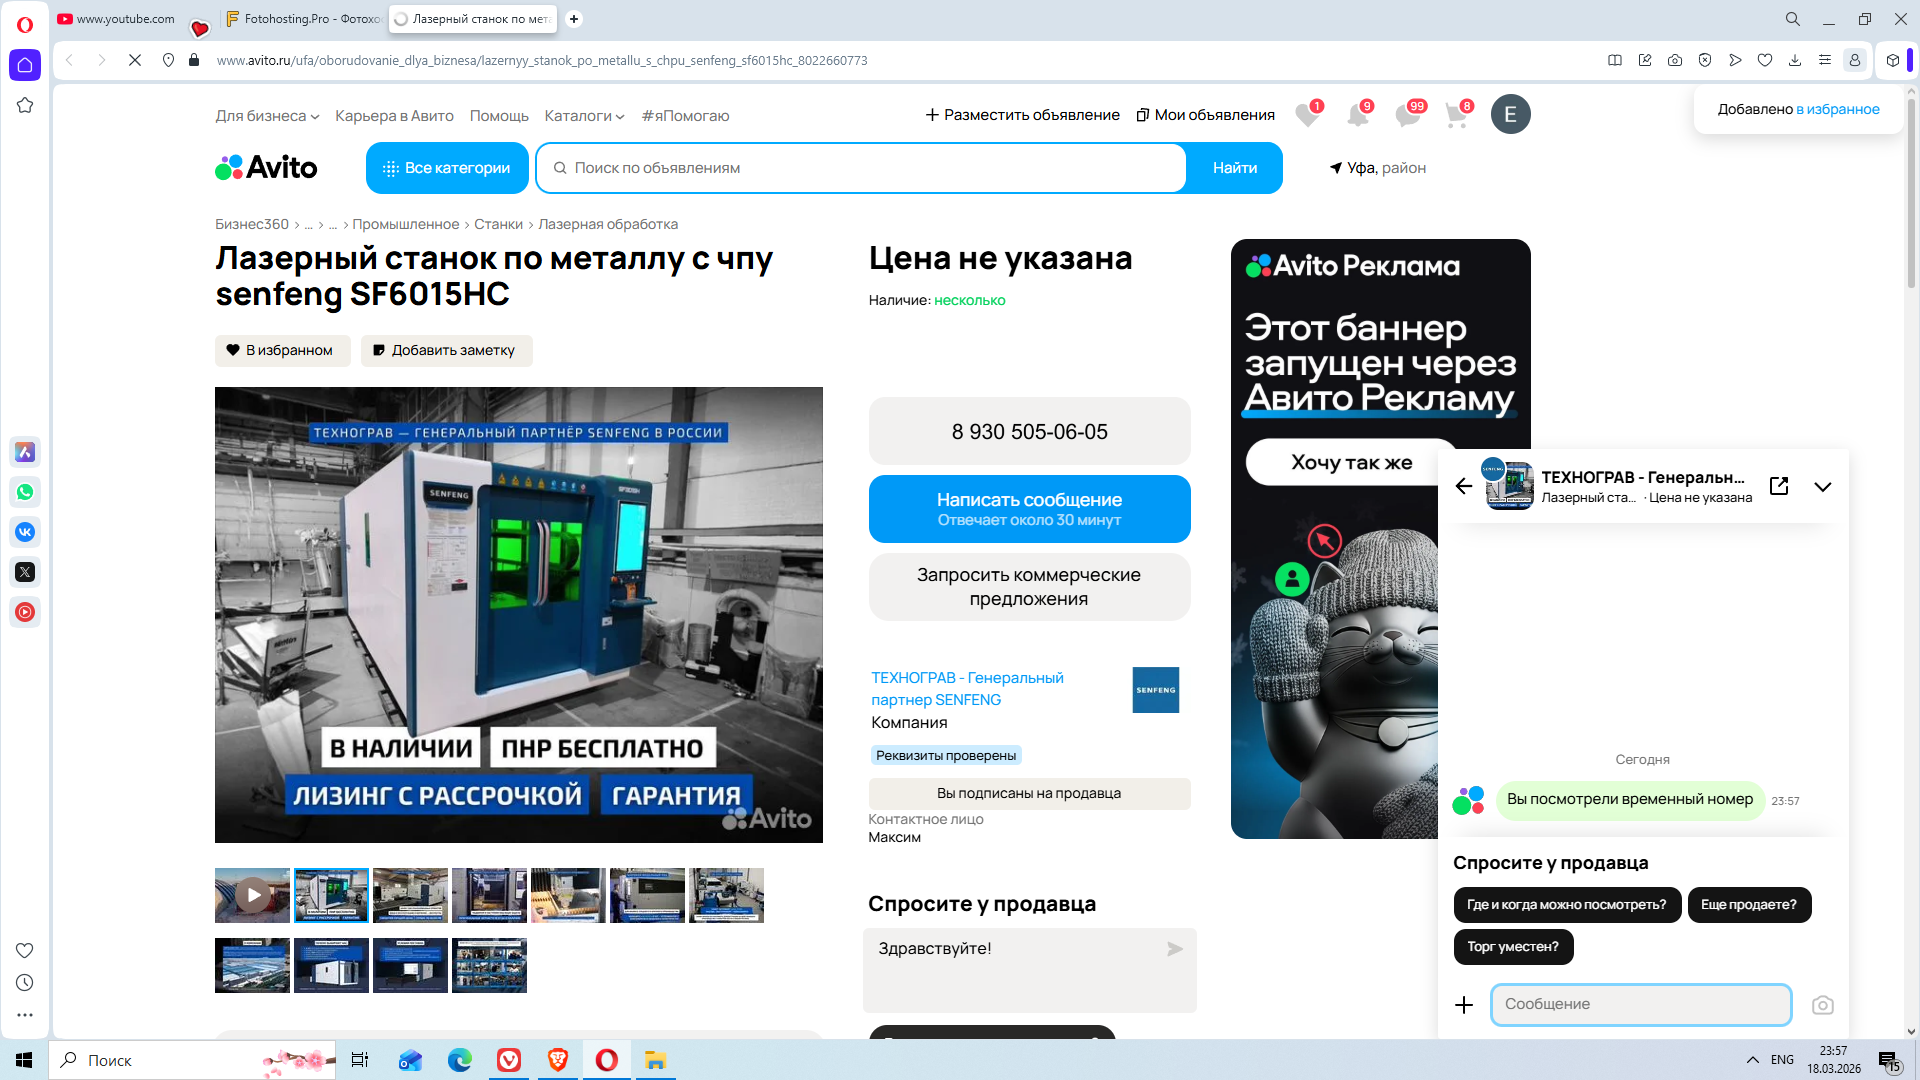Open Avito messages chat bubble icon

(x=1407, y=115)
